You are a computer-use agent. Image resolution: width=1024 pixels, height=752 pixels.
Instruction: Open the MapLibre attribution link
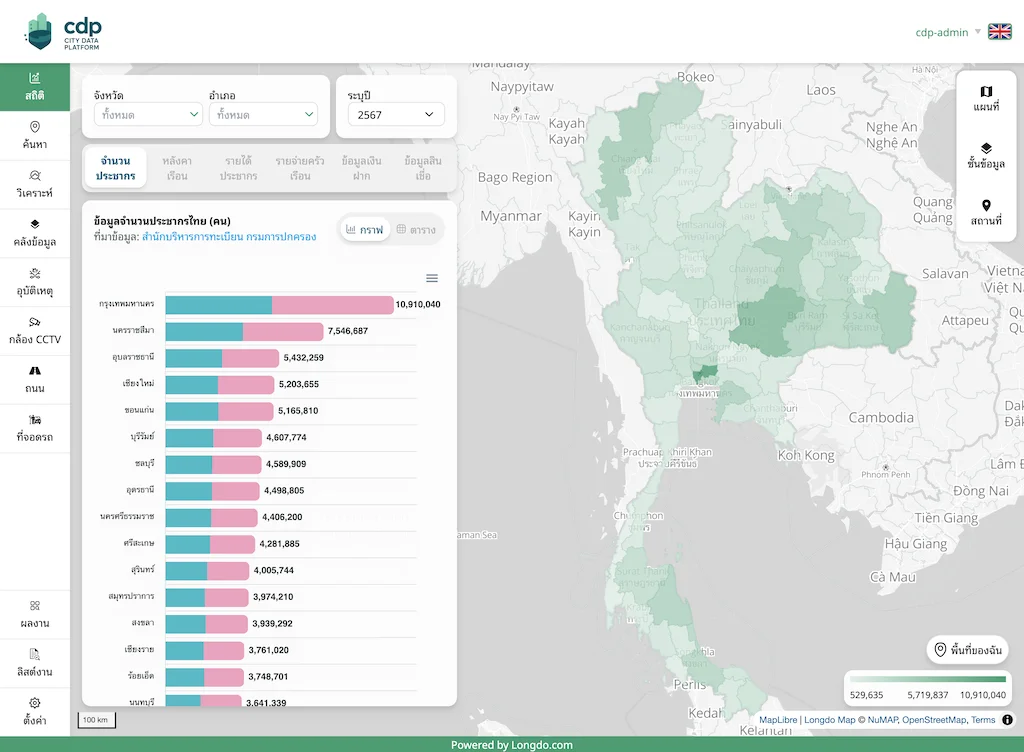click(778, 719)
